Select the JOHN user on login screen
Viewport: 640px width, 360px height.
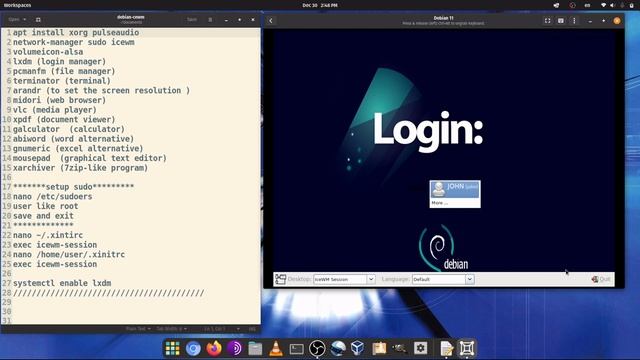tap(455, 189)
